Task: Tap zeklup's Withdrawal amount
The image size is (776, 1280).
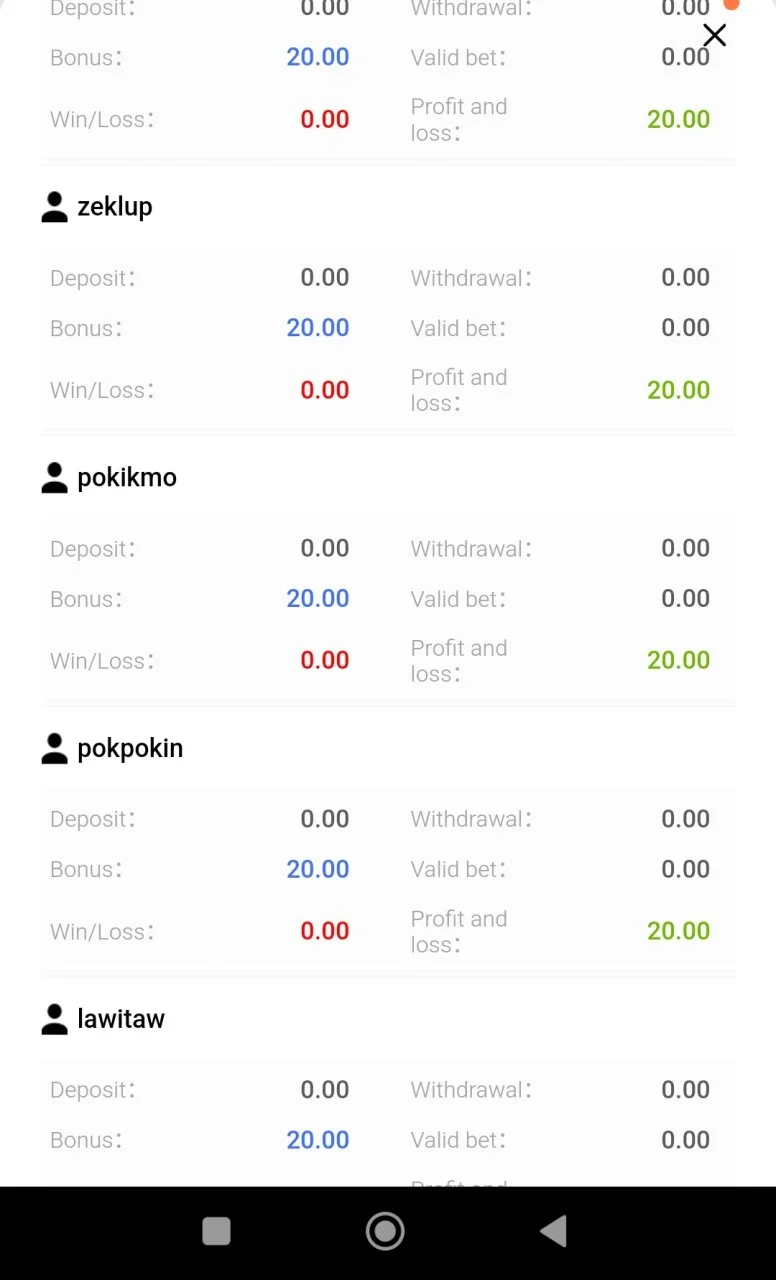Action: [x=685, y=278]
